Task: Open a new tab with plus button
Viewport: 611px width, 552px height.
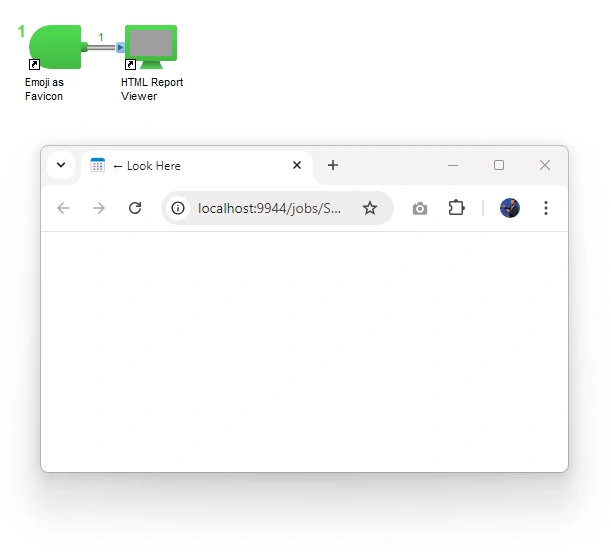Action: (x=333, y=165)
